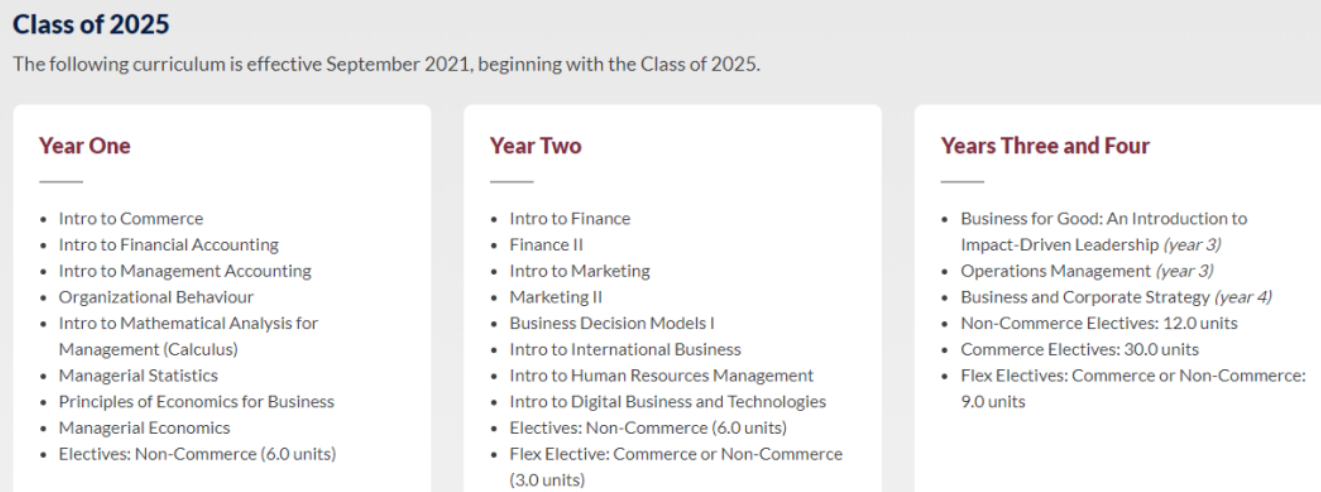Viewport: 1321px width, 492px height.
Task: Click Intro to Digital Business and Technologies
Action: pos(667,402)
